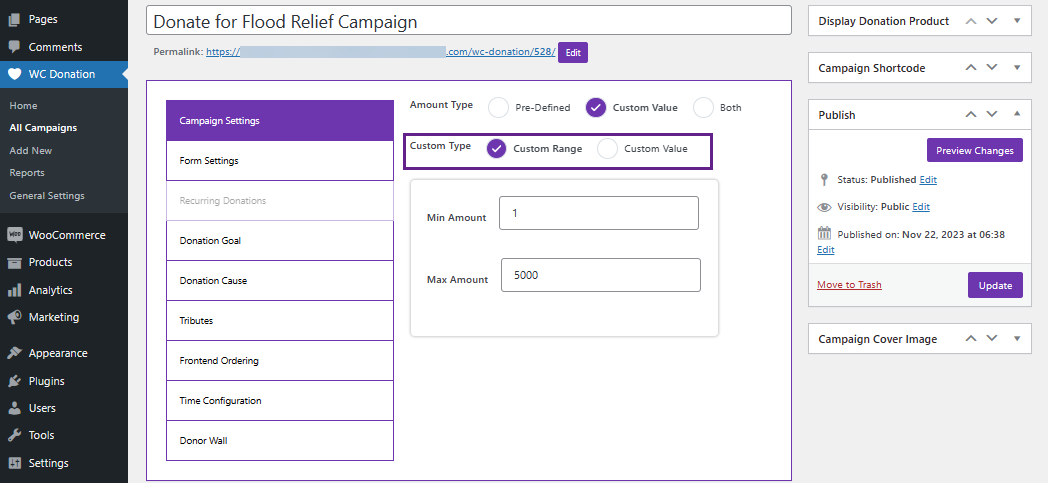Move Display Donation Product panel down
Viewport: 1048px width, 483px height.
coord(993,21)
